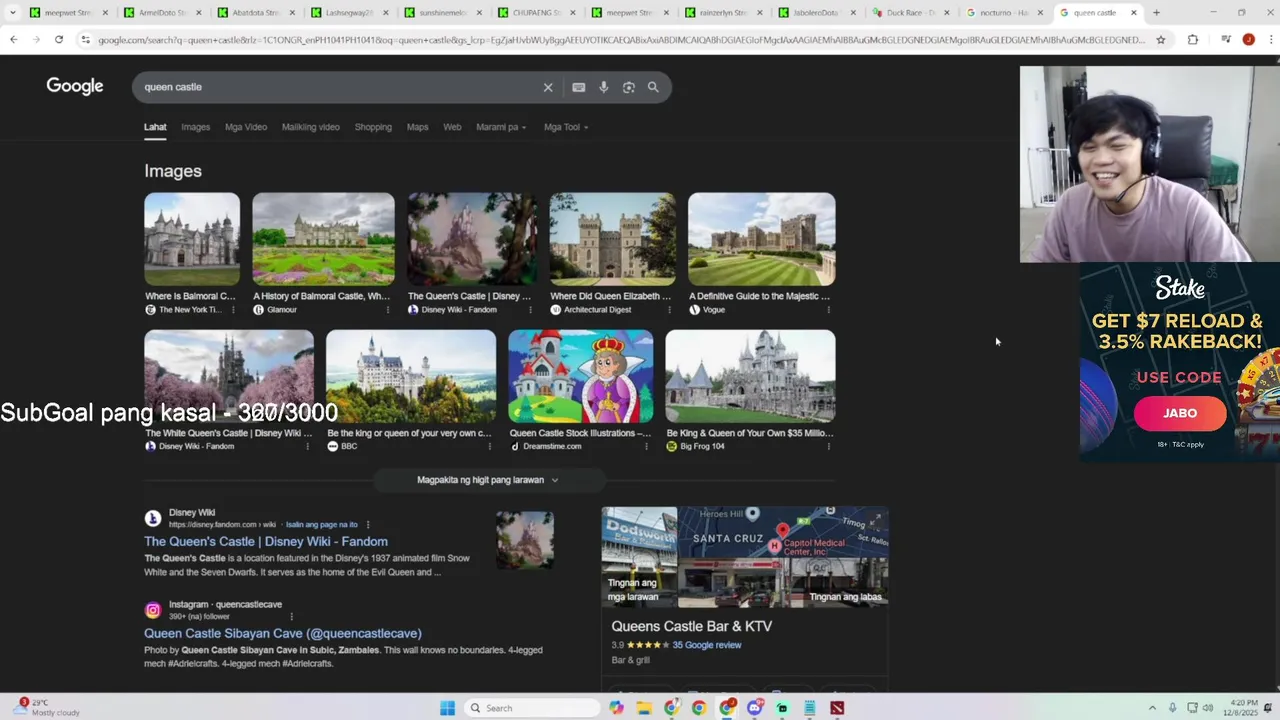Click the Windows taskbar Search box
1280x720 pixels.
click(533, 708)
